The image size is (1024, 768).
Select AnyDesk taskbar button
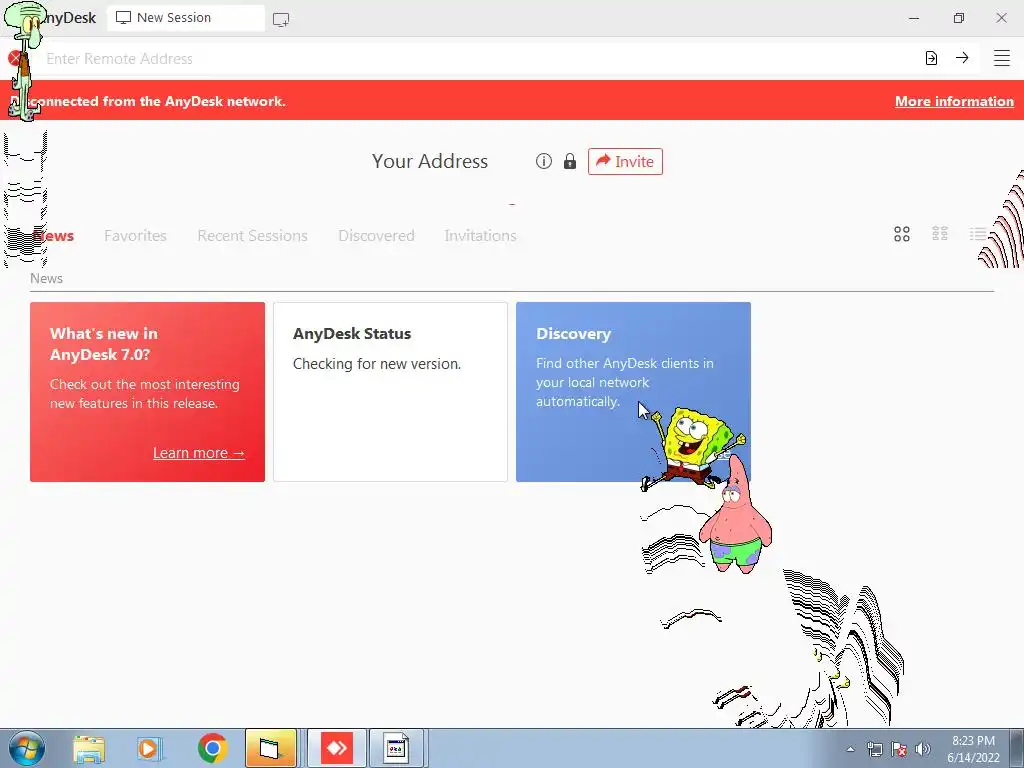(337, 748)
